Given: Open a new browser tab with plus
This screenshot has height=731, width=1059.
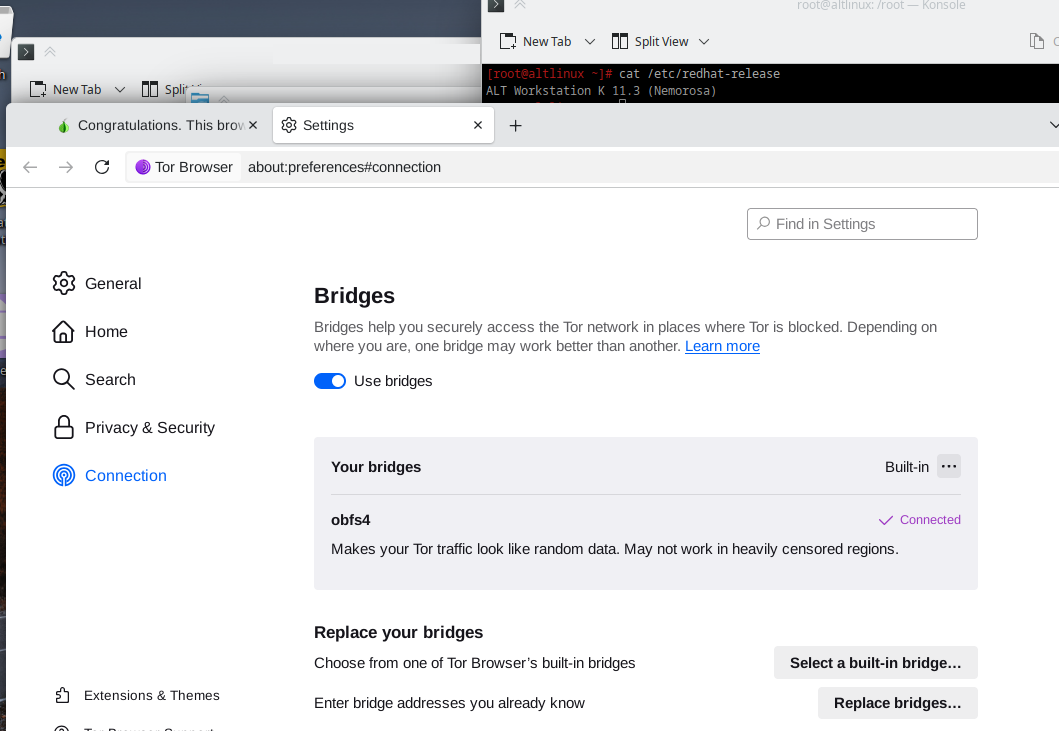Looking at the screenshot, I should click(x=515, y=126).
